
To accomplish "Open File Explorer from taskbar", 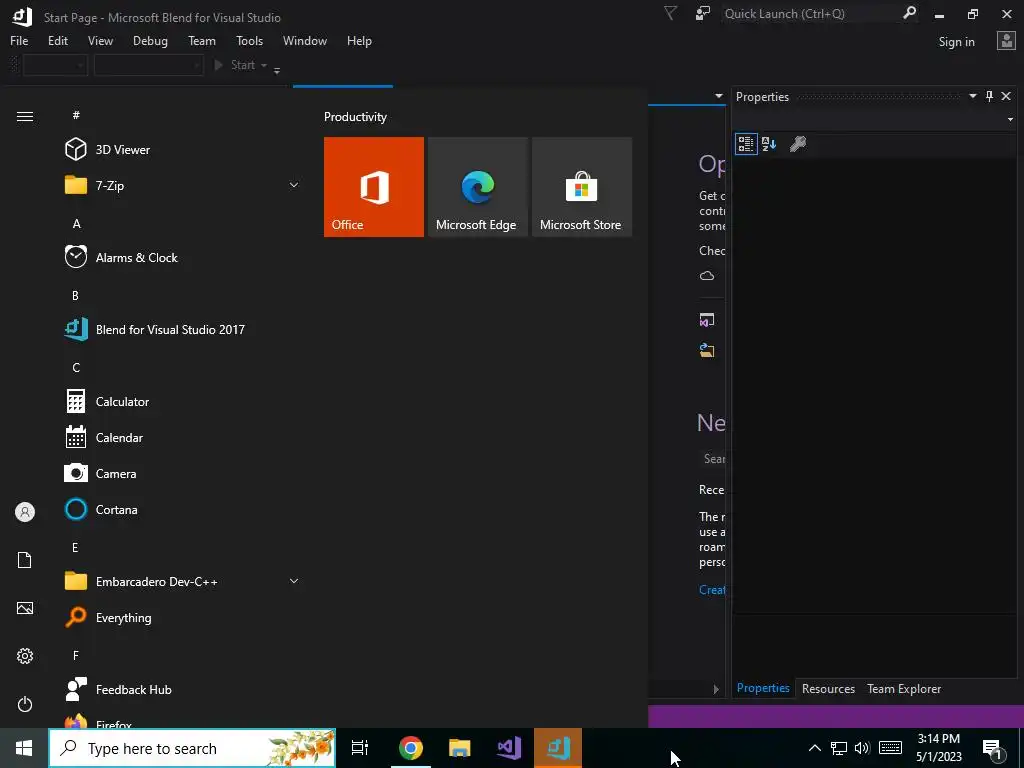I will pos(460,748).
